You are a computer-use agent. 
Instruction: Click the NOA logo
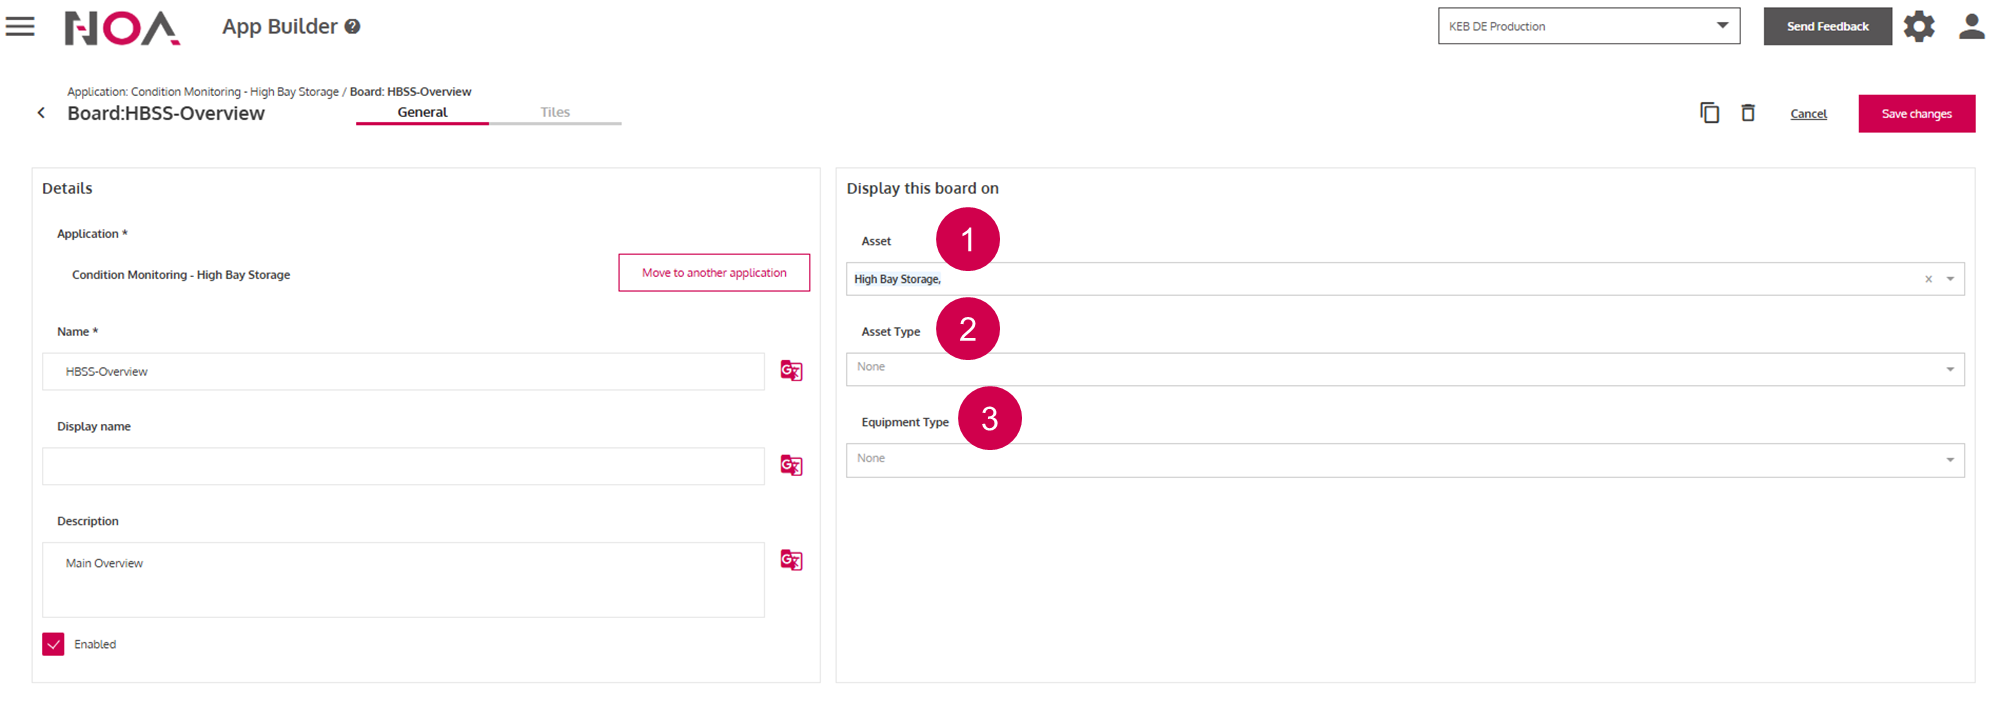click(122, 28)
